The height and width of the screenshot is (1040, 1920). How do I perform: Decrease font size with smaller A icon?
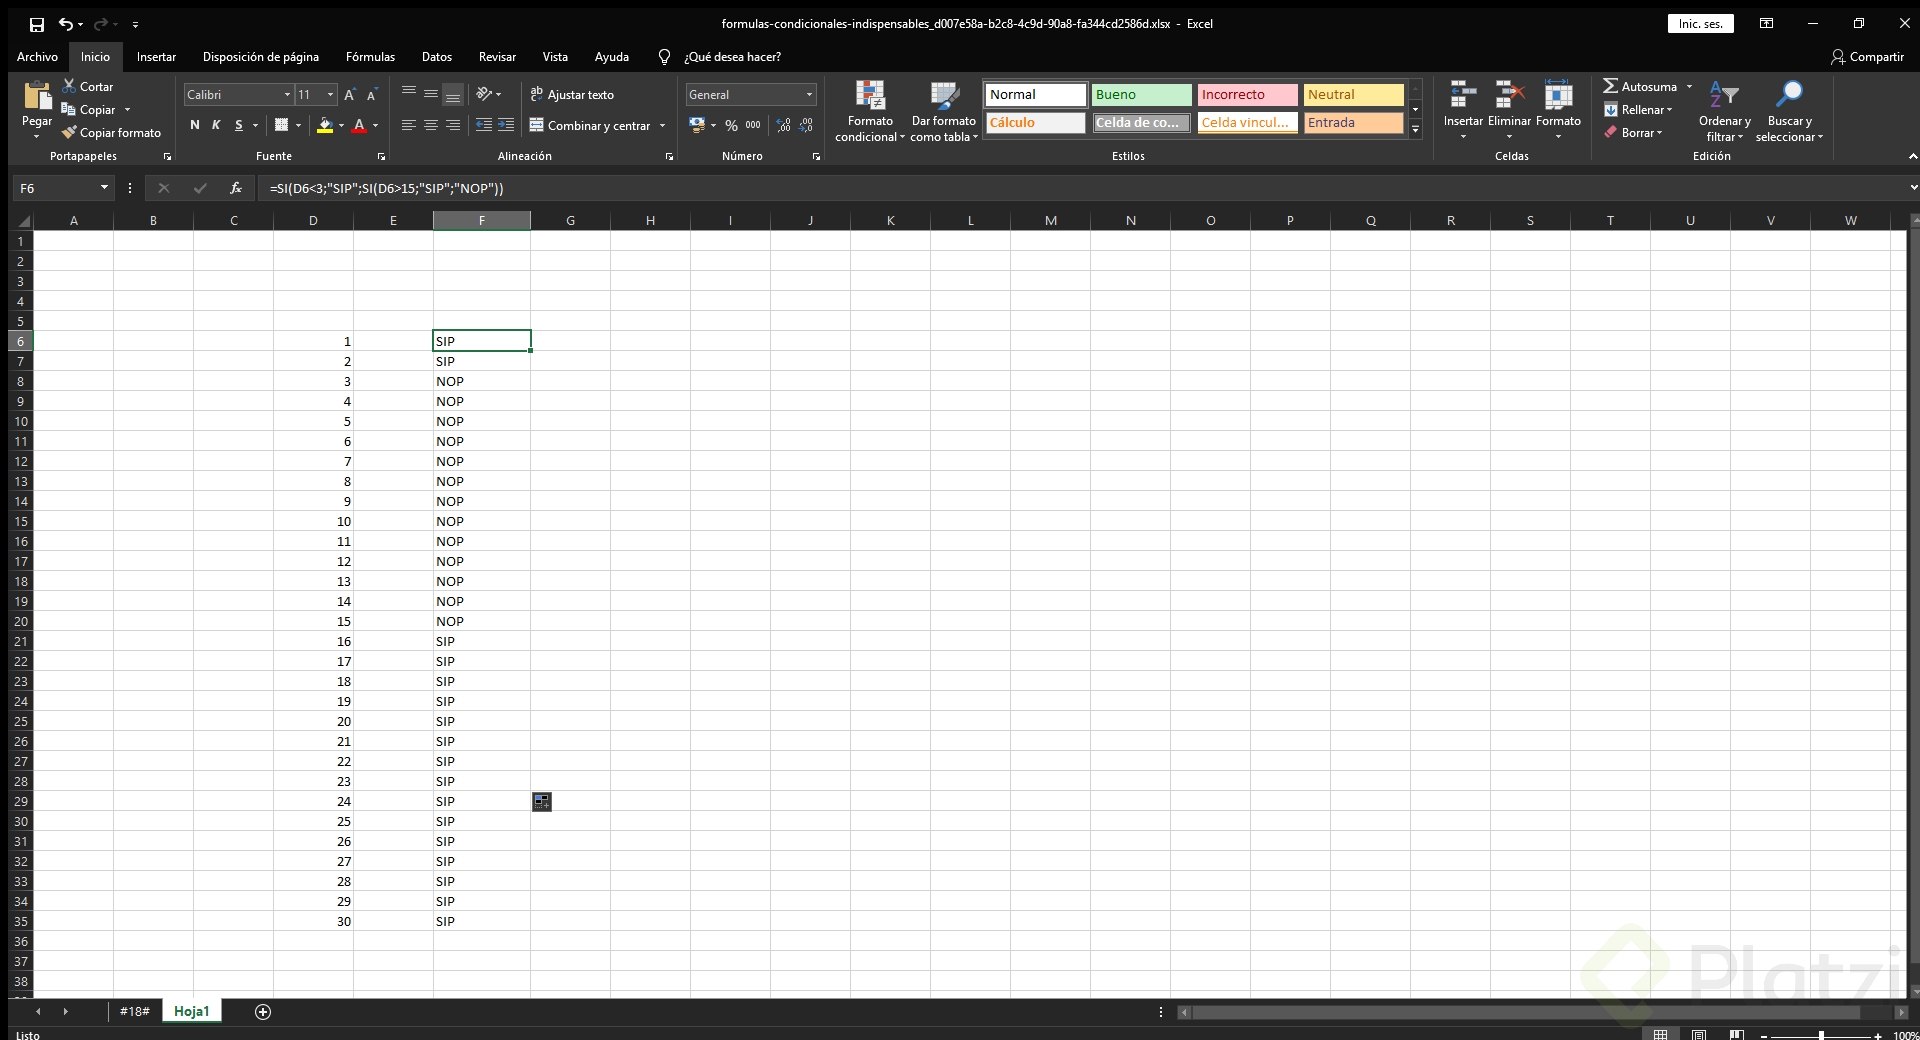pyautogui.click(x=372, y=95)
